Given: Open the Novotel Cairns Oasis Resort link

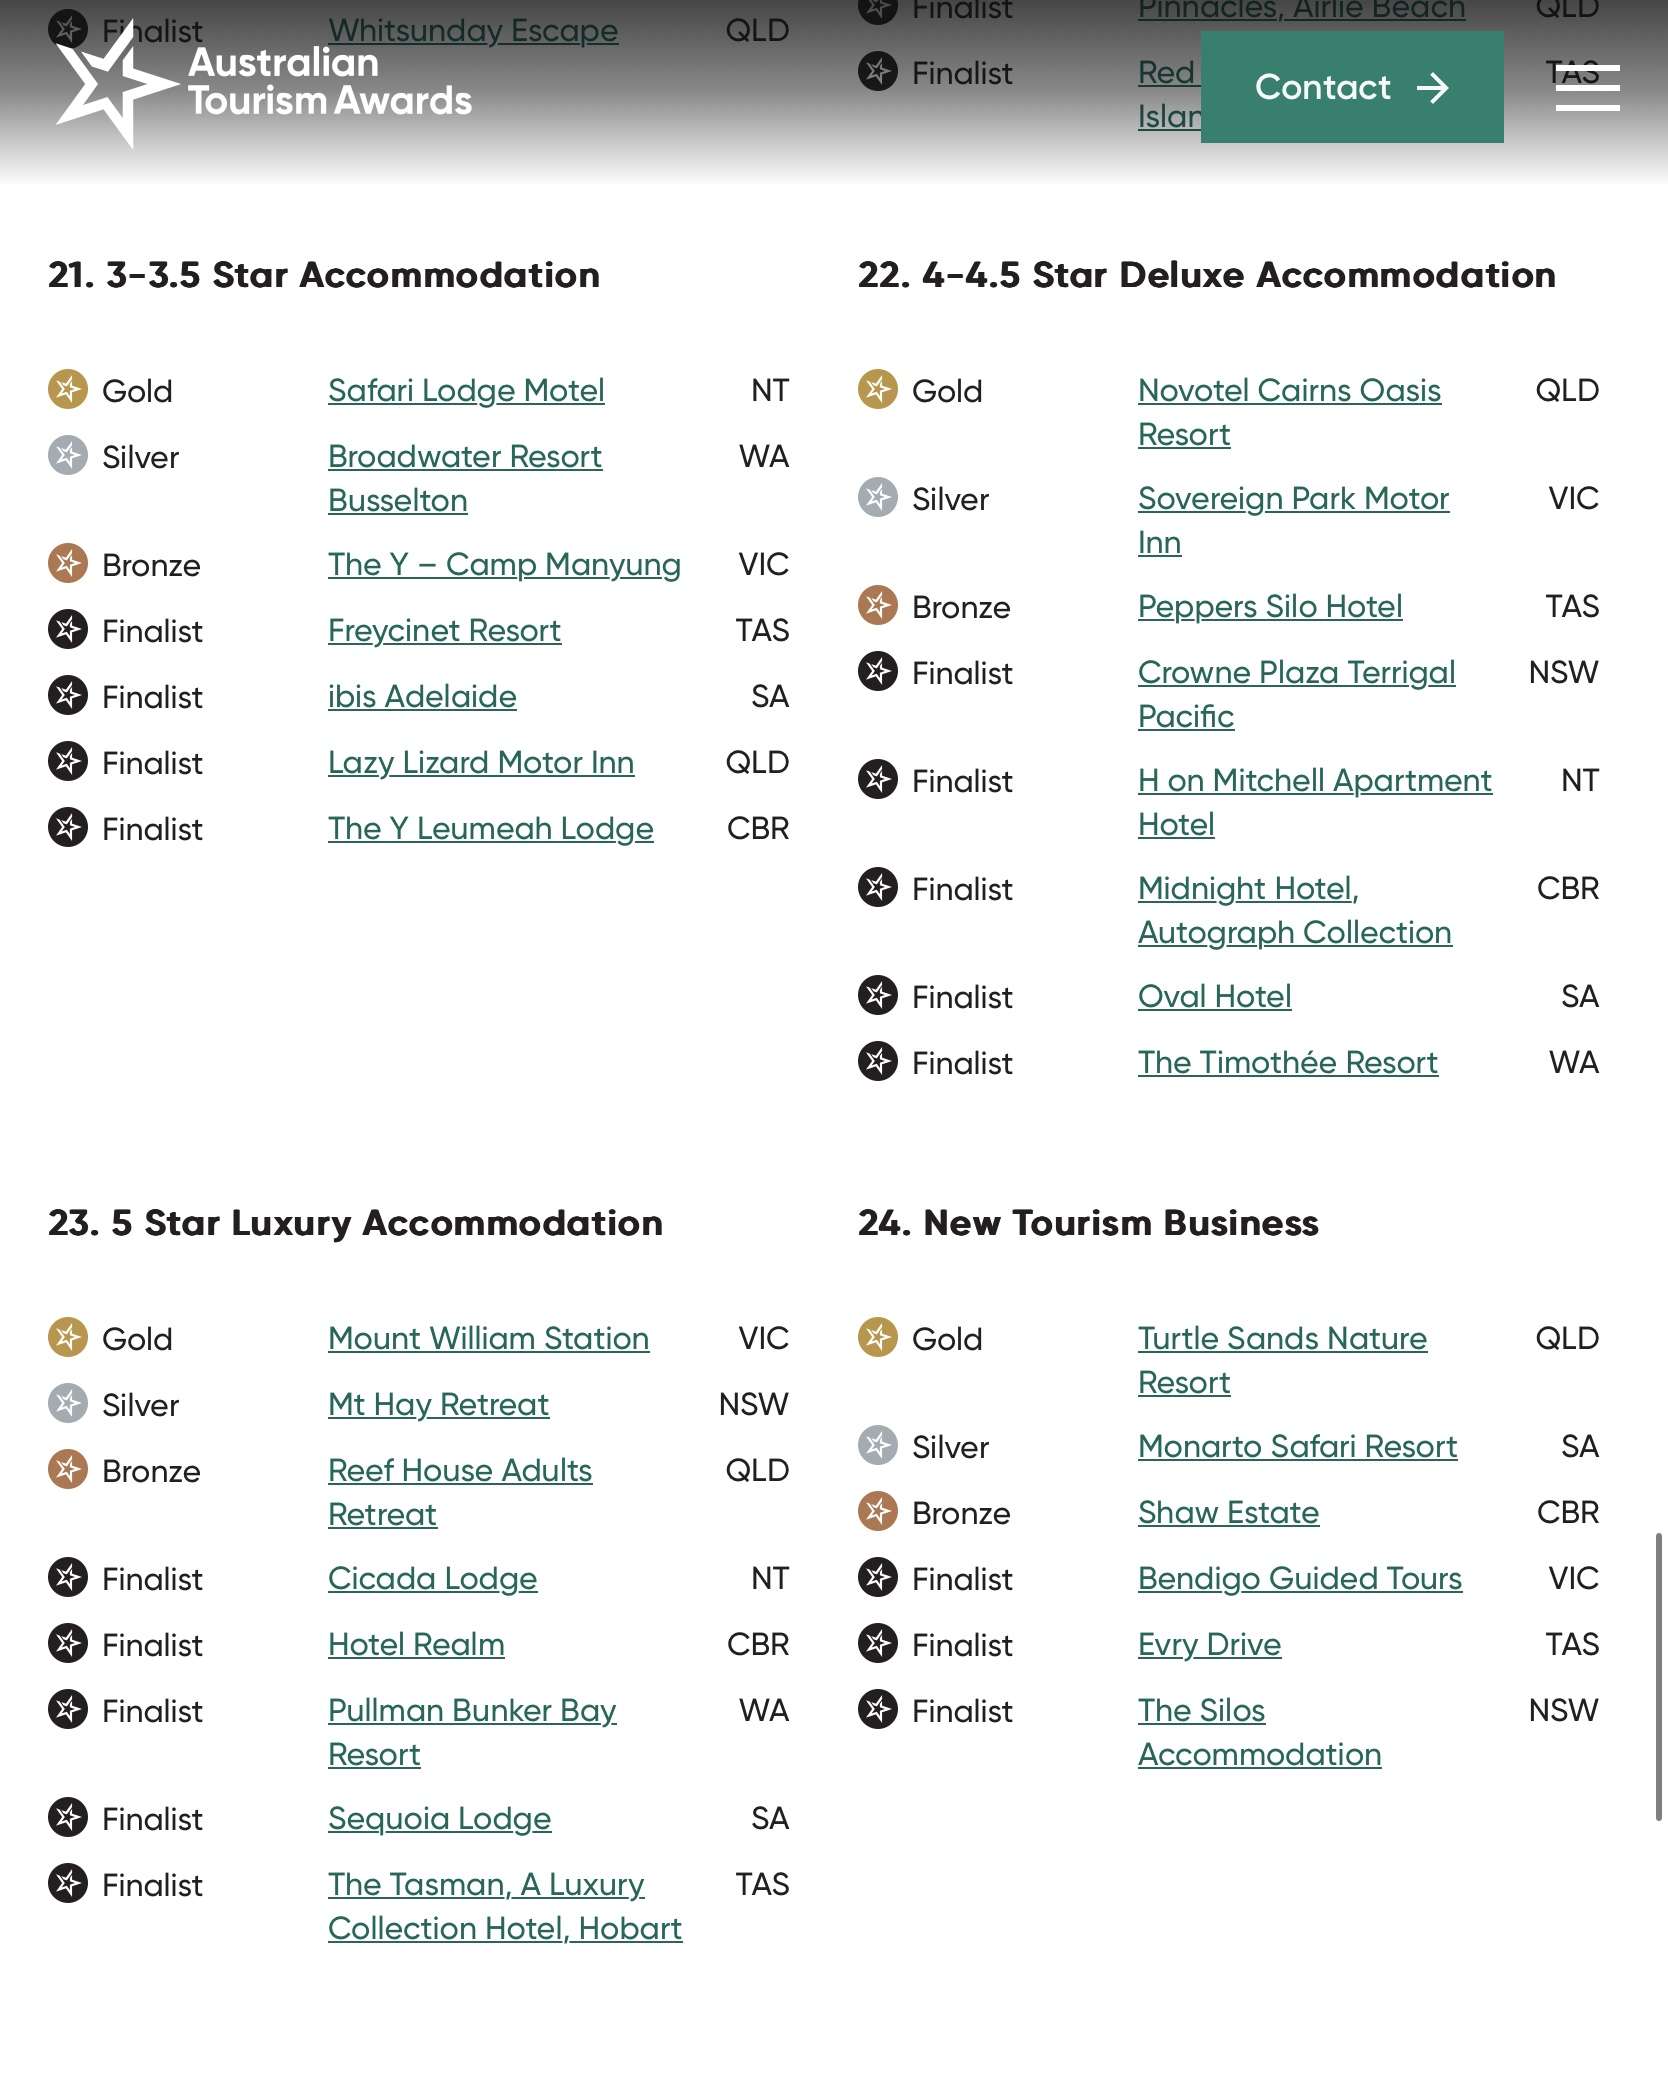Looking at the screenshot, I should tap(1288, 391).
